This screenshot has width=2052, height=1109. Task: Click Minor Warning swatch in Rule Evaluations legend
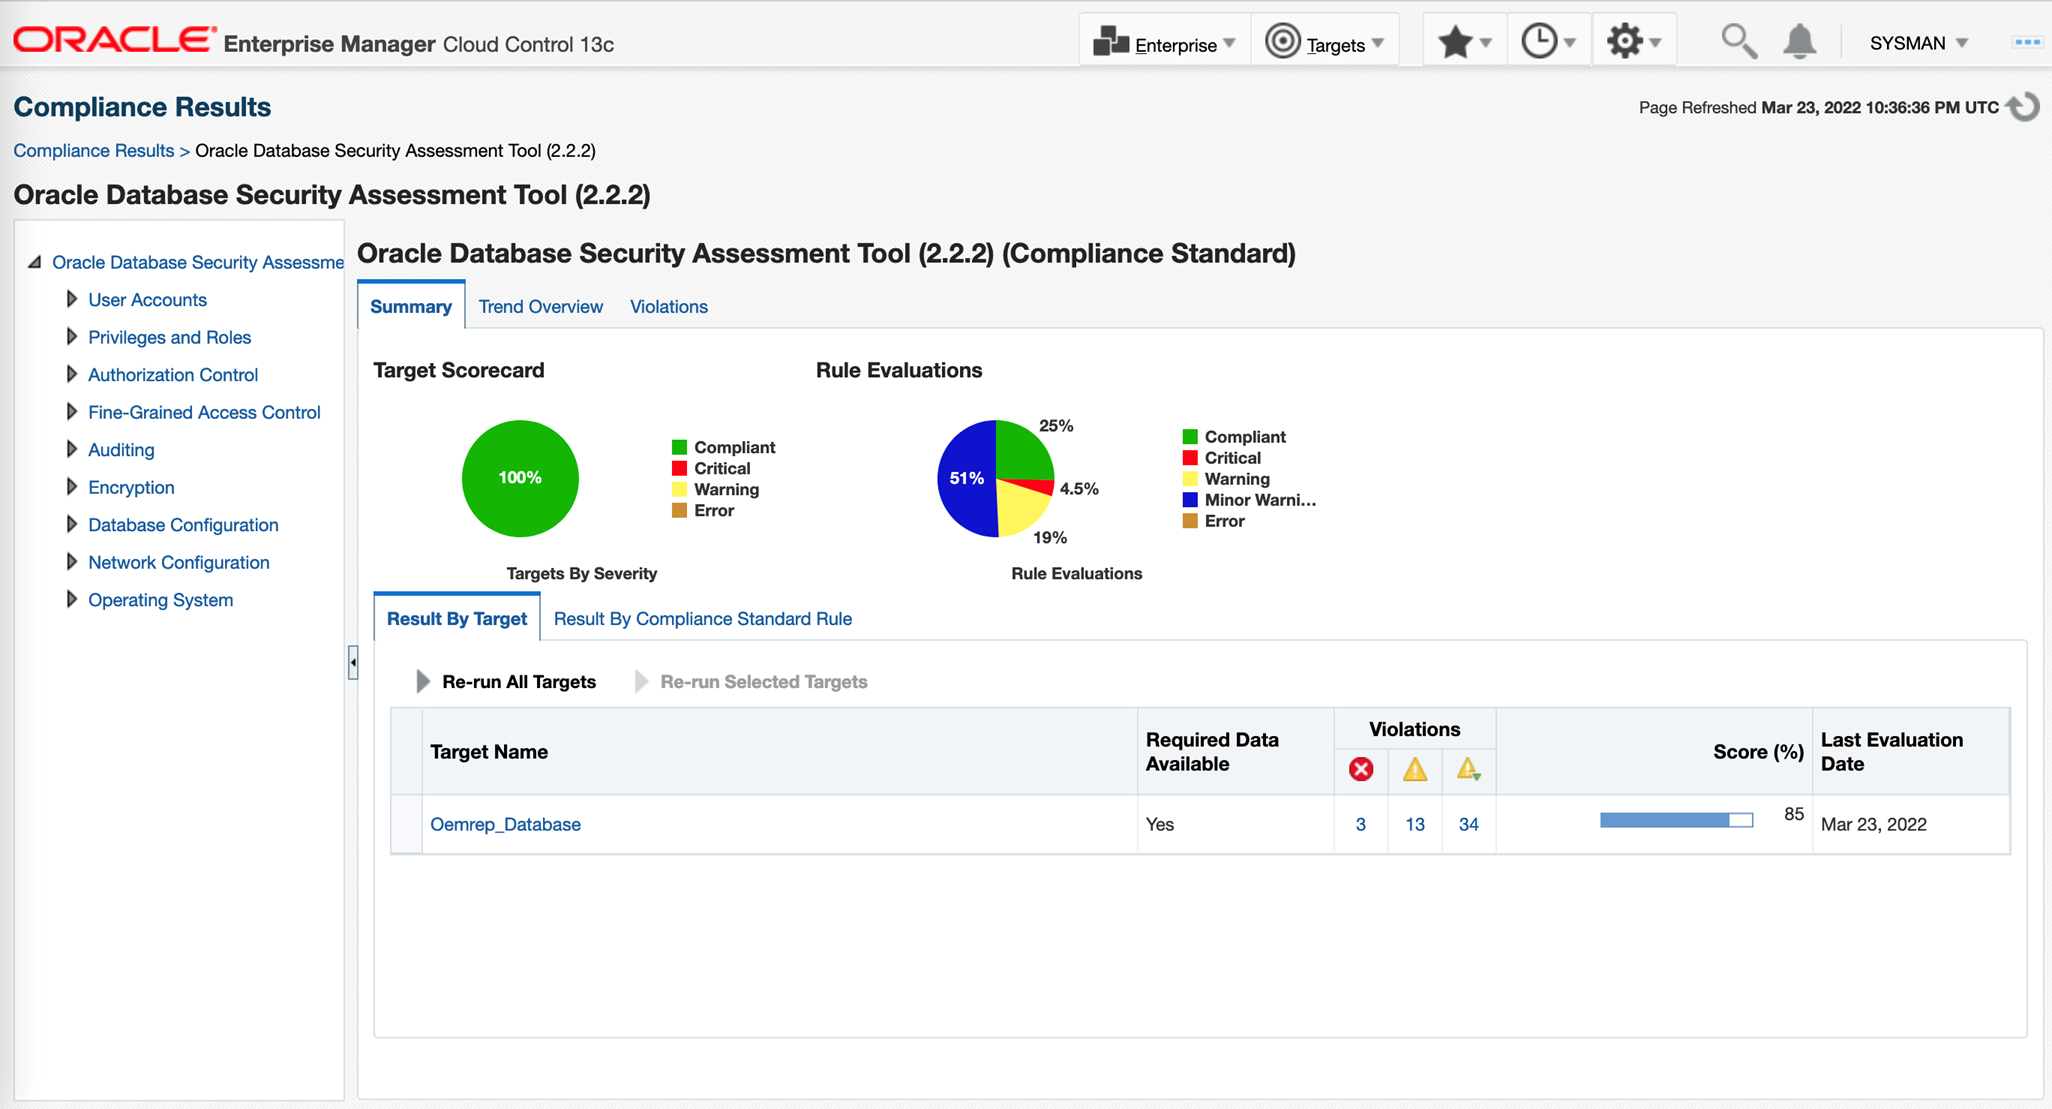click(1190, 499)
